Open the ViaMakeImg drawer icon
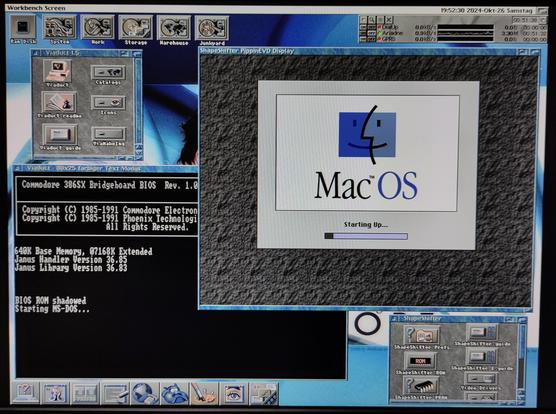This screenshot has width=556, height=414. tap(109, 134)
